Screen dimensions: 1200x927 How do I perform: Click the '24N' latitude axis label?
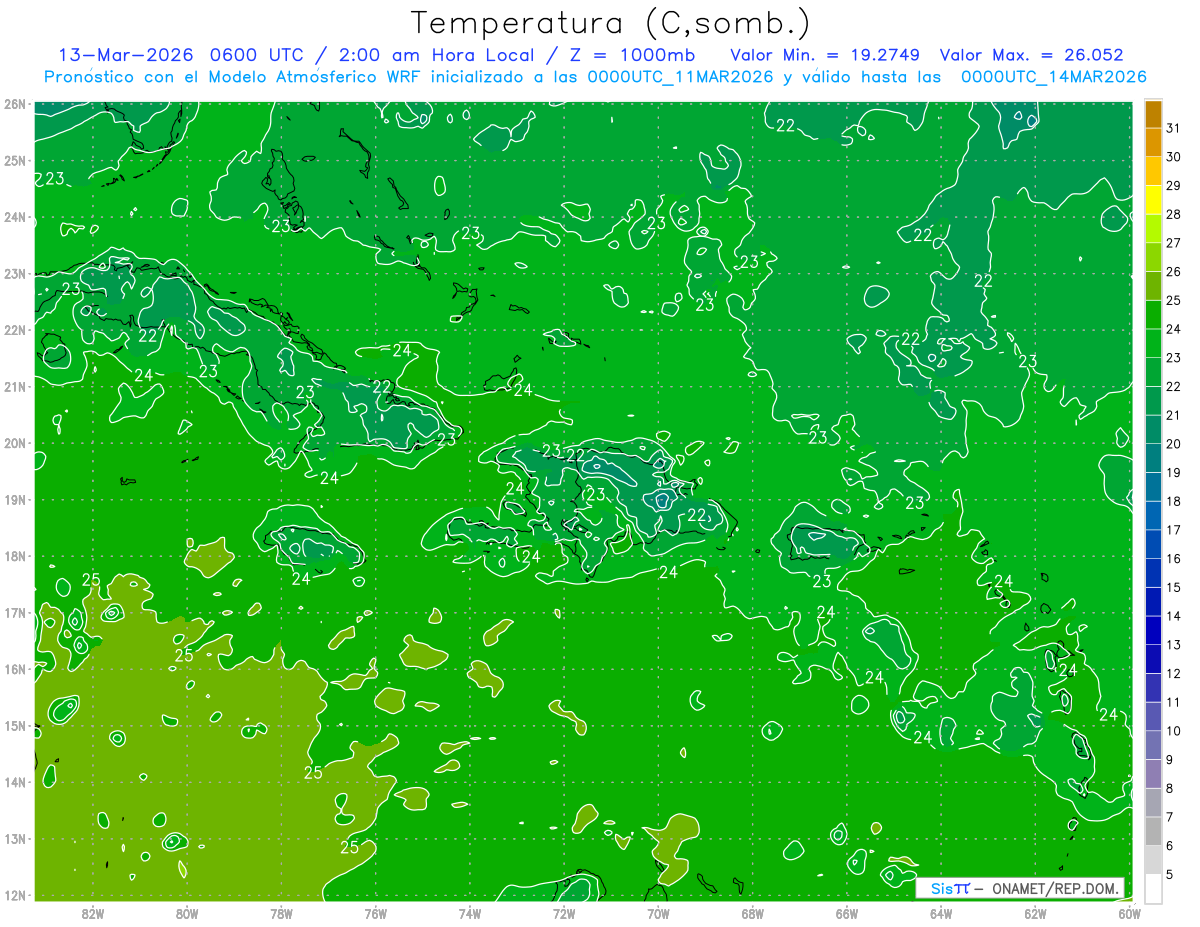14,217
